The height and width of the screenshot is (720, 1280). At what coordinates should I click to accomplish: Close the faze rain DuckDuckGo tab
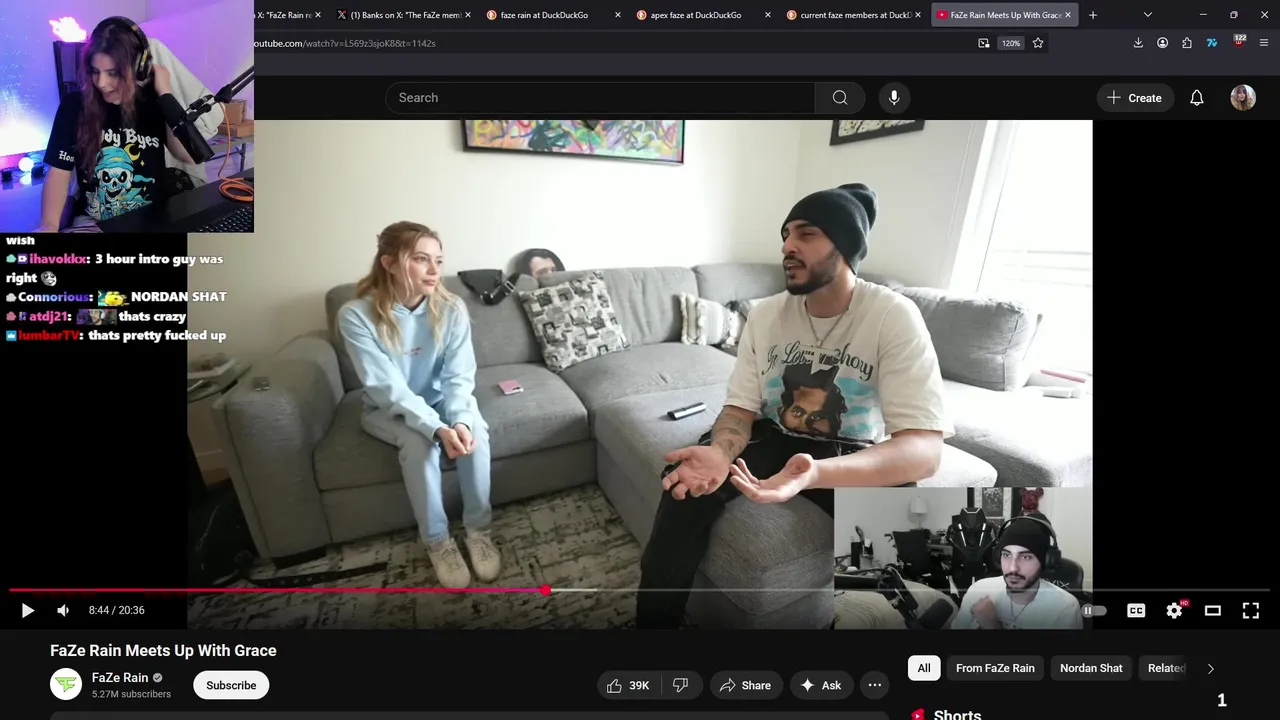[618, 15]
